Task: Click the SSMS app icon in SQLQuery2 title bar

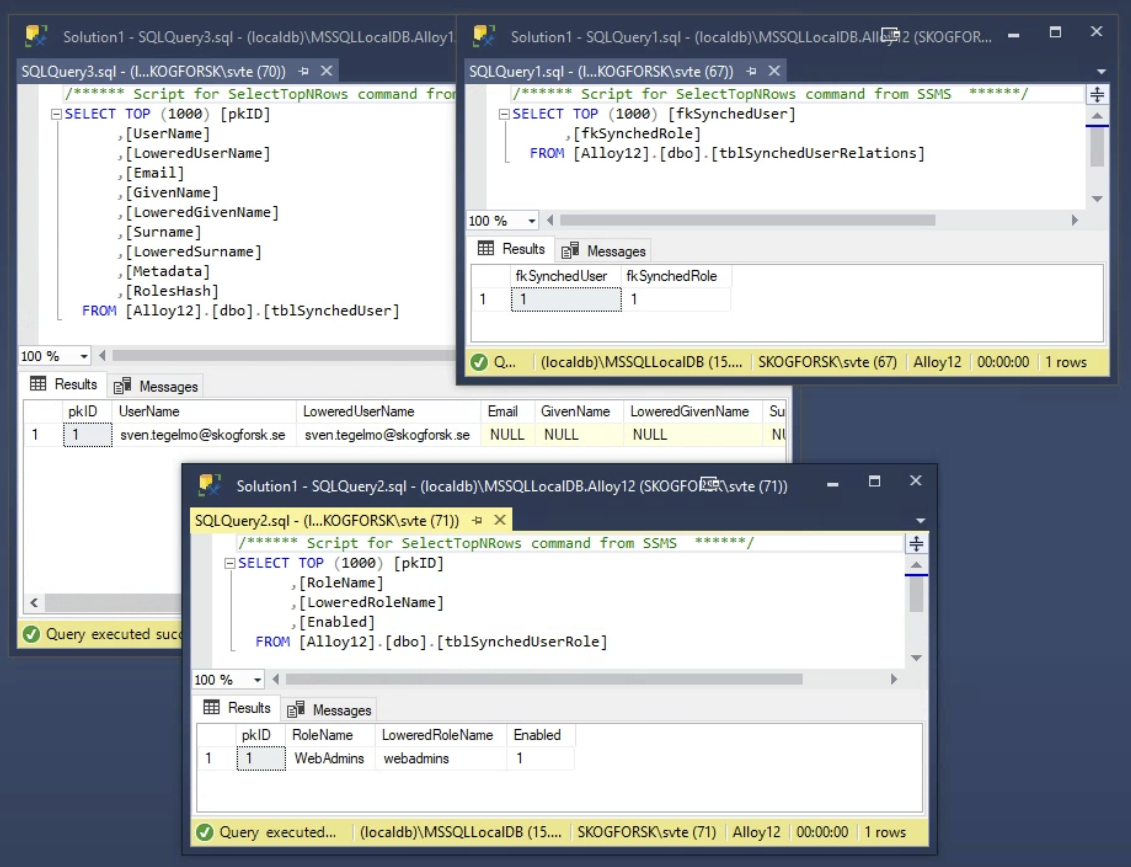Action: pos(209,486)
